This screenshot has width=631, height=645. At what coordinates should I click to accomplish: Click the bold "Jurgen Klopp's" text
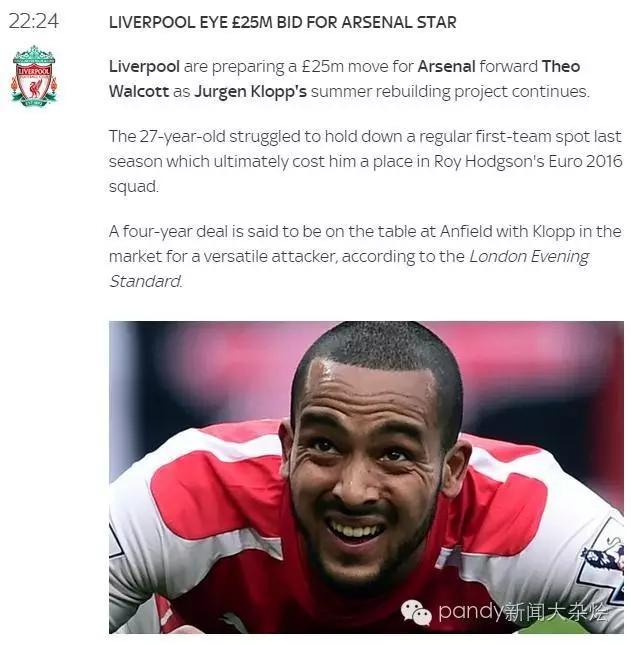click(252, 91)
